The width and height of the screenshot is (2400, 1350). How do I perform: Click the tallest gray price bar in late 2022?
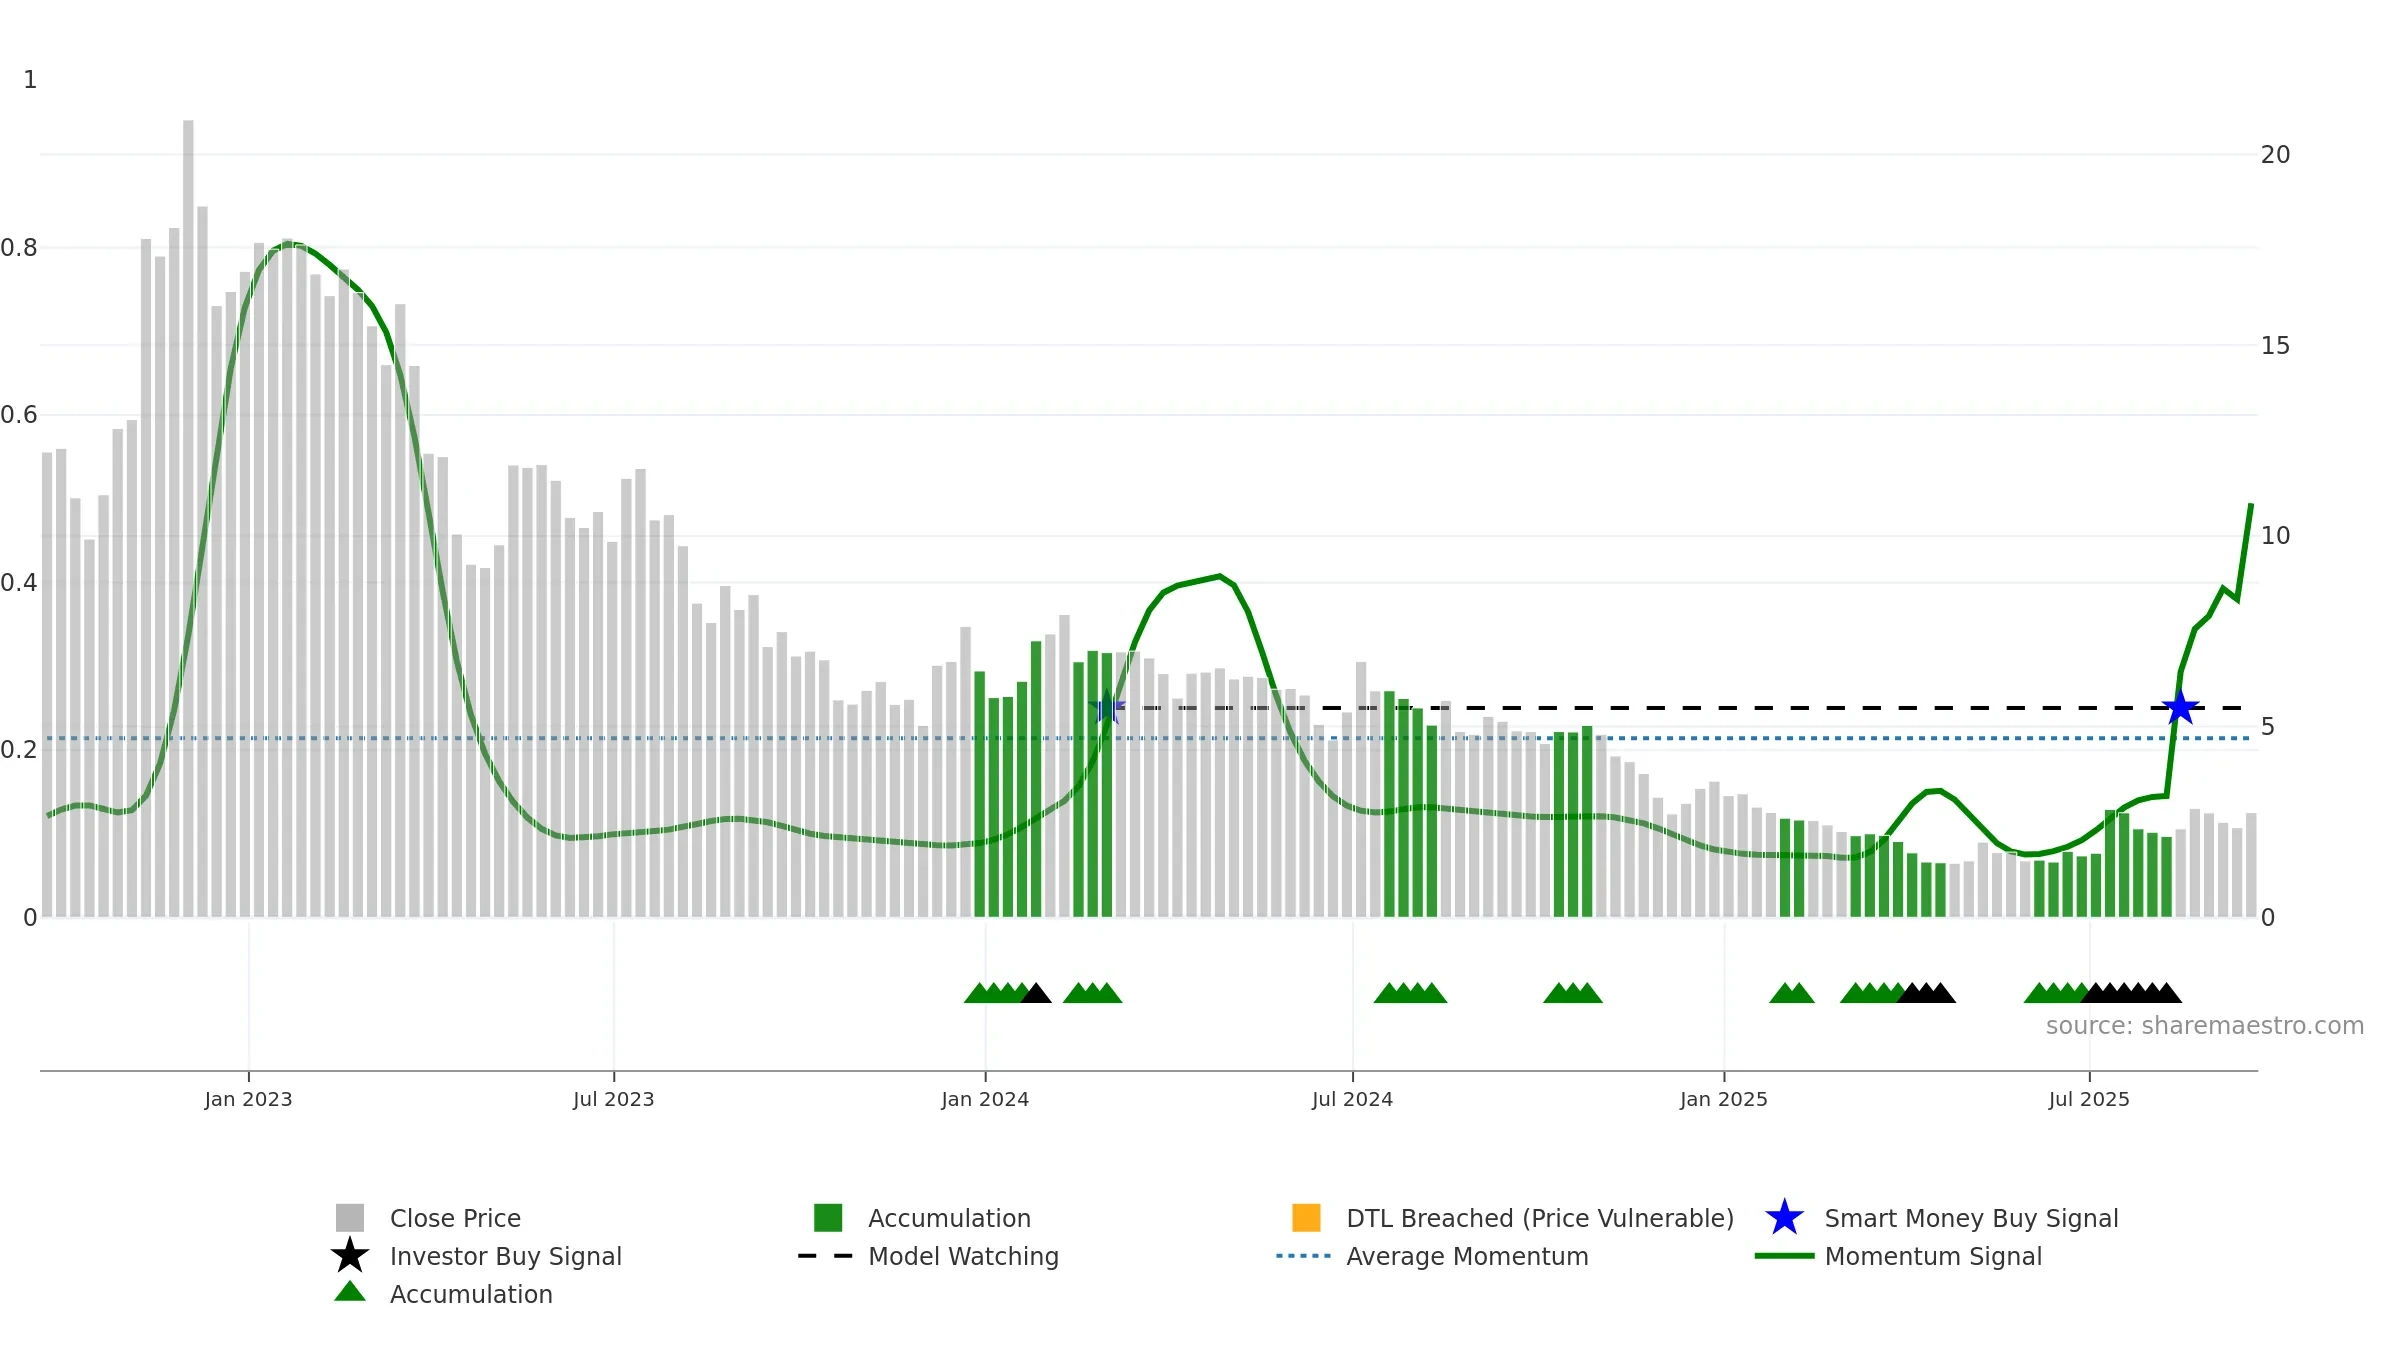click(188, 518)
